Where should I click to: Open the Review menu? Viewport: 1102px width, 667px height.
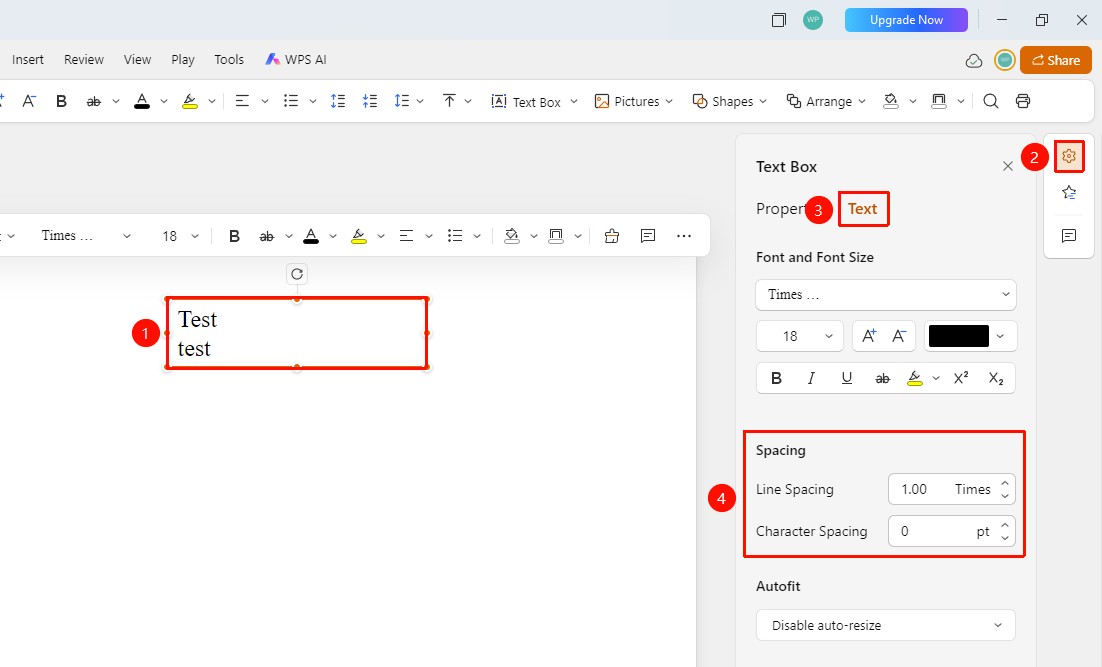pos(84,60)
